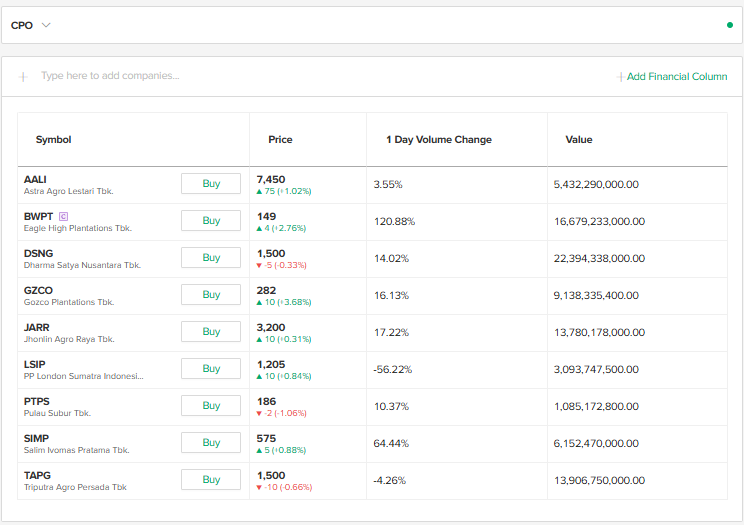Click the Value column header
Viewport: 744px width, 525px height.
[579, 140]
